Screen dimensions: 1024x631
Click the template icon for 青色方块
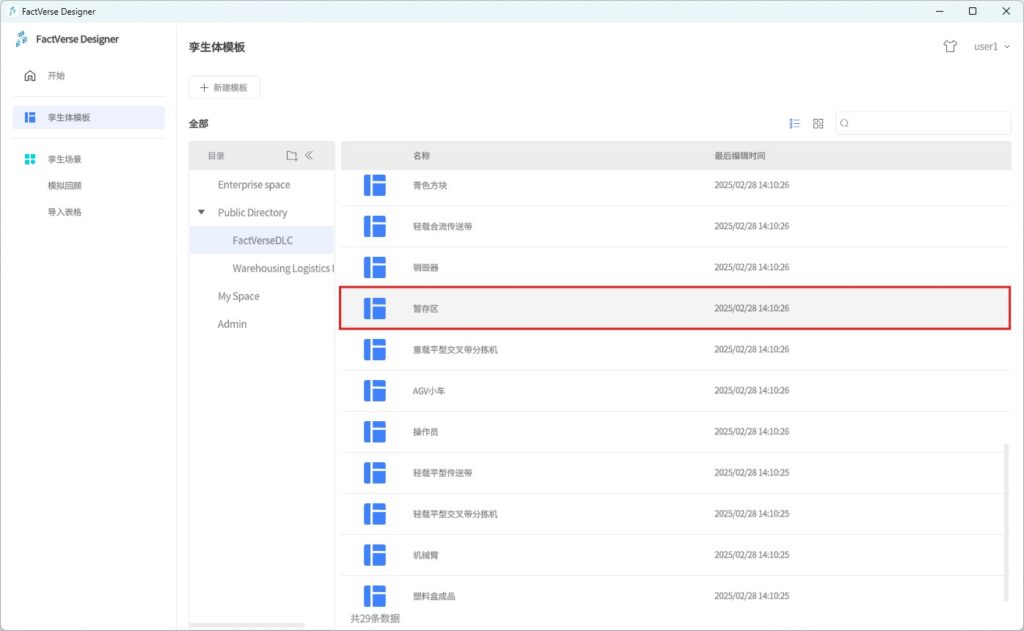tap(375, 185)
